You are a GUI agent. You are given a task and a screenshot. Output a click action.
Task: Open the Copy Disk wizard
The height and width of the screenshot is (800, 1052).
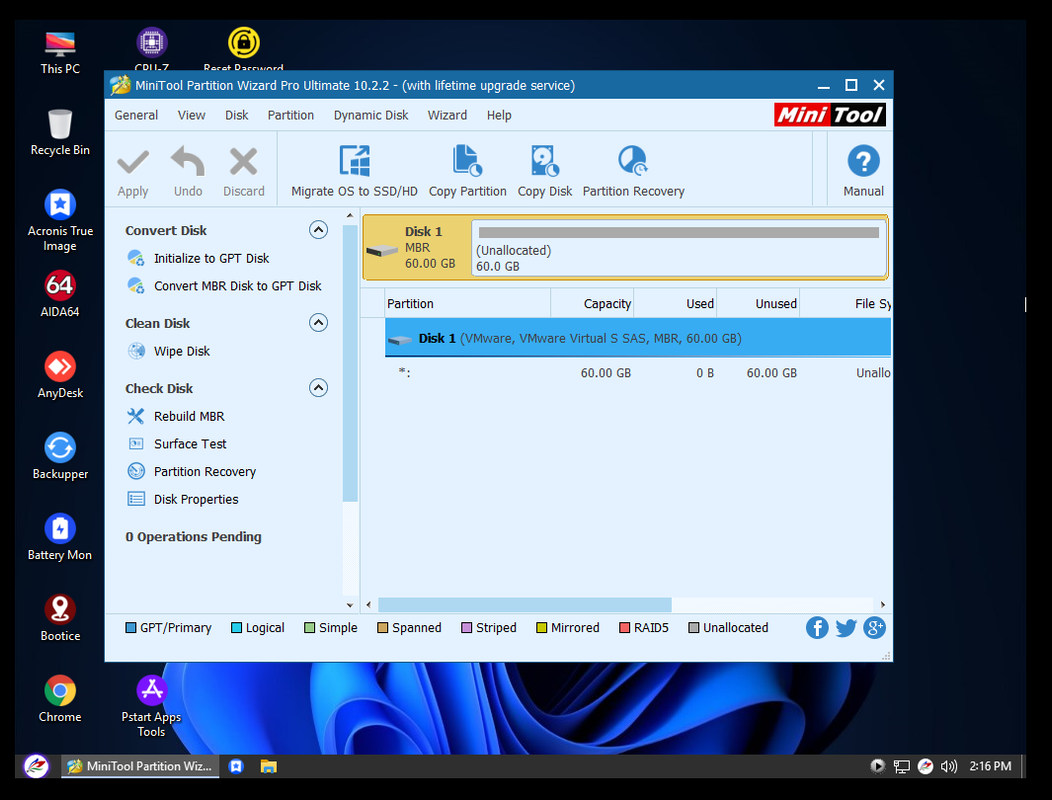point(545,171)
